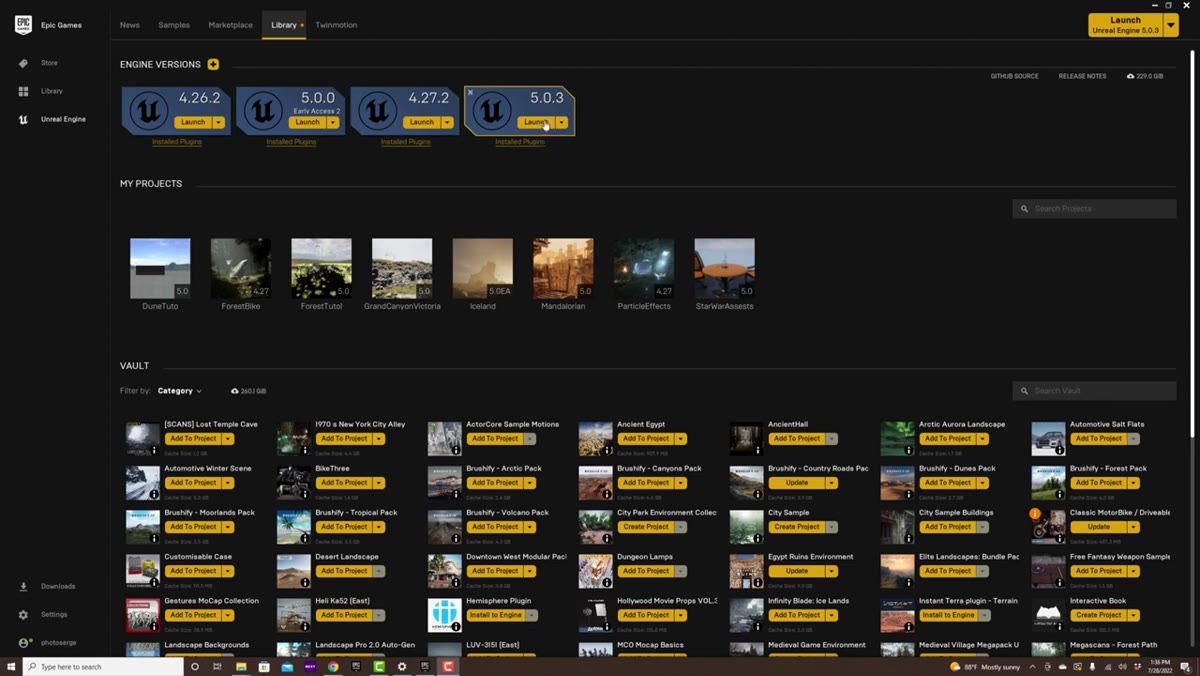This screenshot has width=1200, height=676.
Task: Open Settings gear in the sidebar
Action: (23, 614)
